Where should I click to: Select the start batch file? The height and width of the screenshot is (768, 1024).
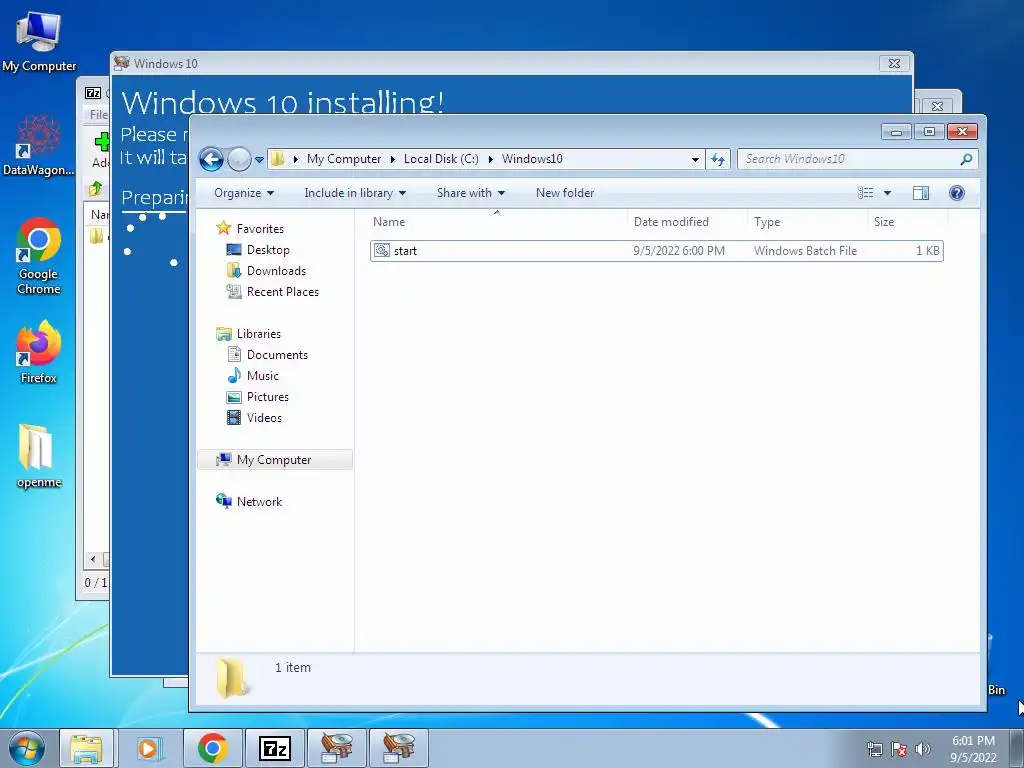(656, 251)
